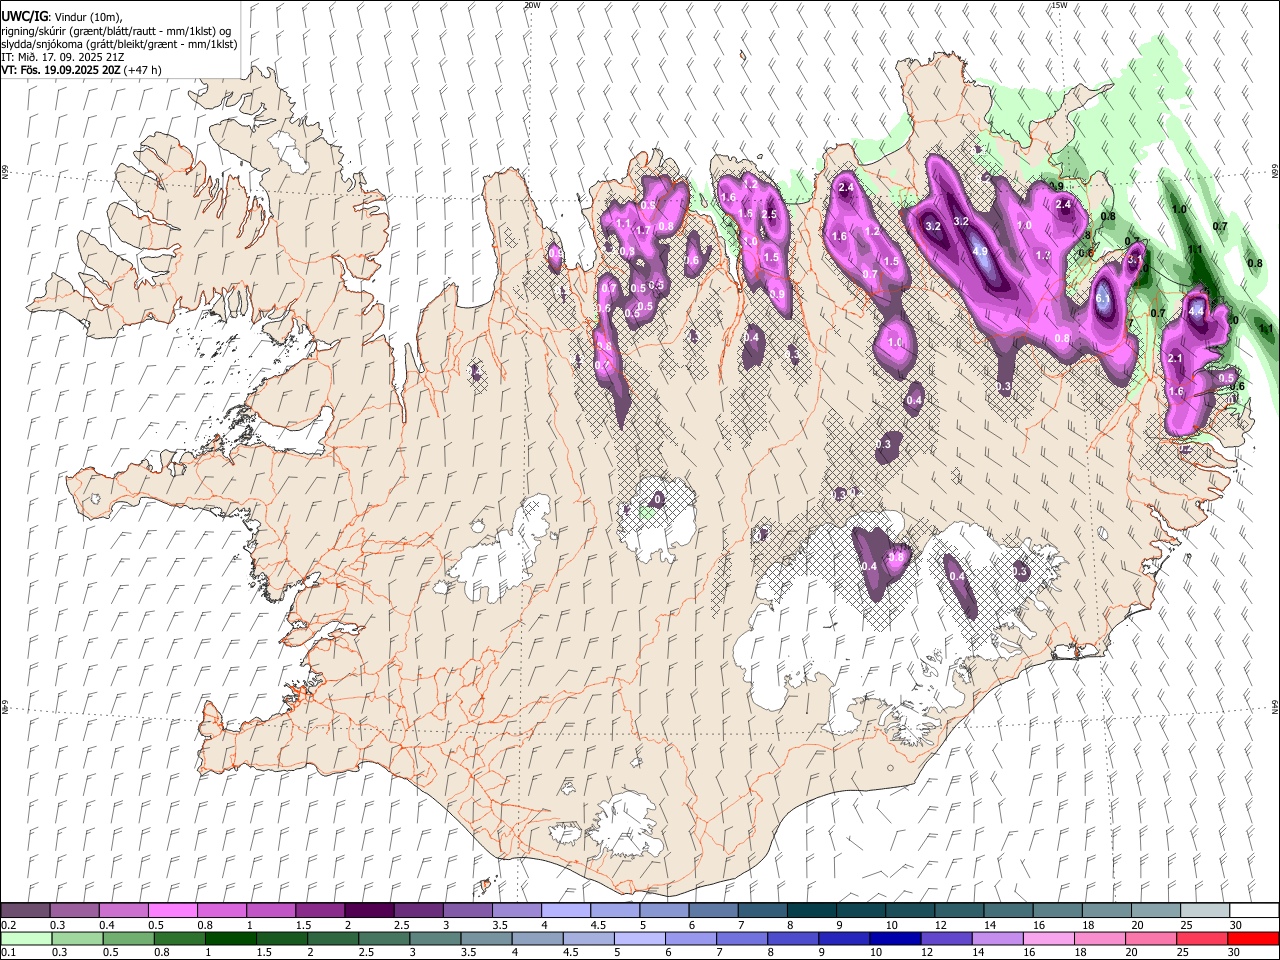
Task: Pick the darkest purple 2–2.5 snow legend swatch
Action: click(x=369, y=911)
